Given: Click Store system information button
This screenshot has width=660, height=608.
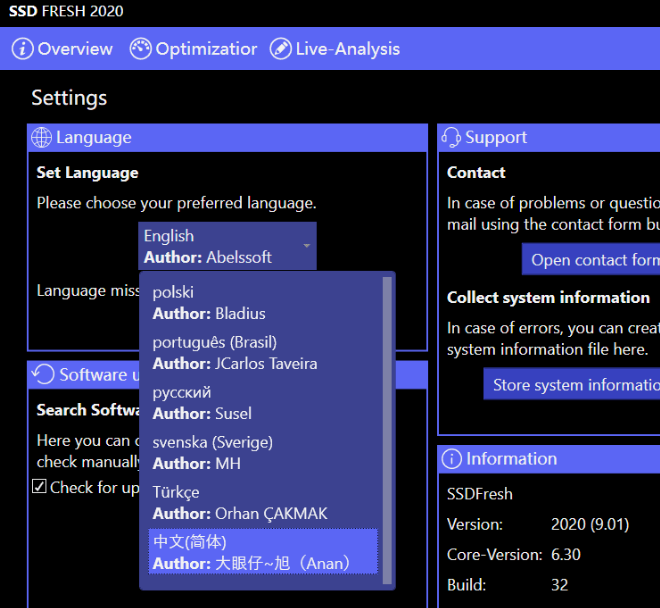Looking at the screenshot, I should [x=572, y=384].
